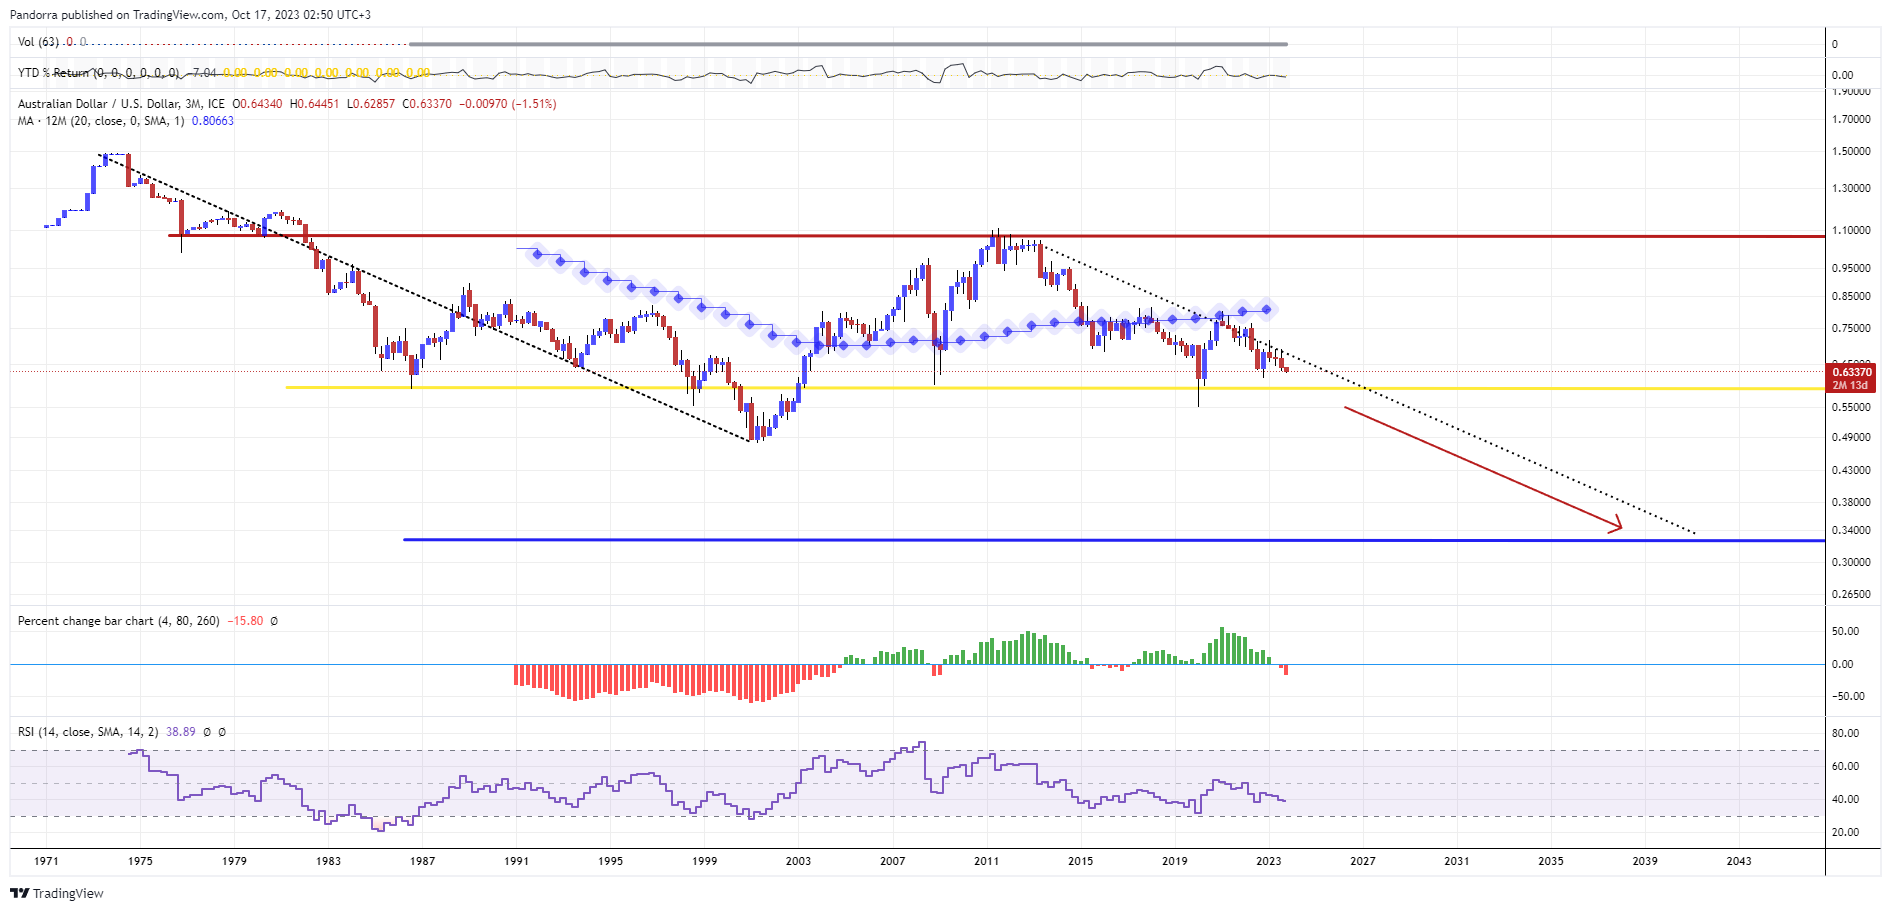Select the red downward projection arrow
The image size is (1891, 911).
pos(1483,468)
